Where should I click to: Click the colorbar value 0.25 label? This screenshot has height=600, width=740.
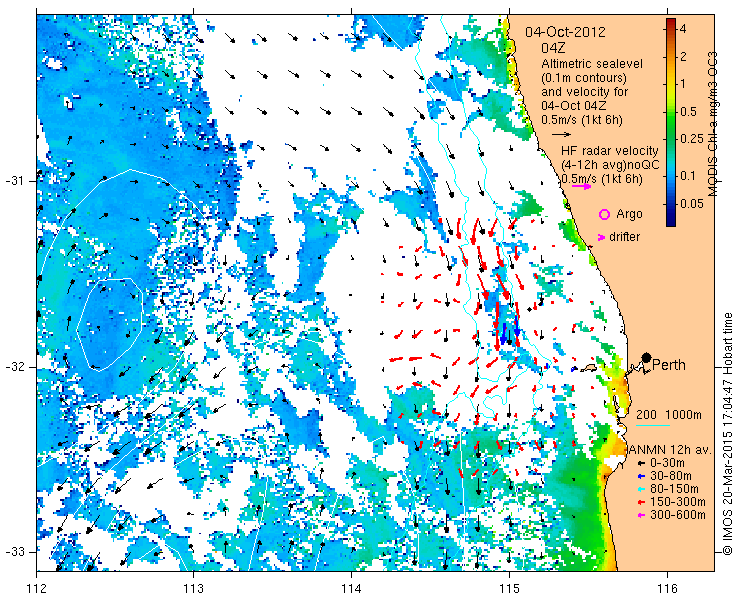(691, 138)
